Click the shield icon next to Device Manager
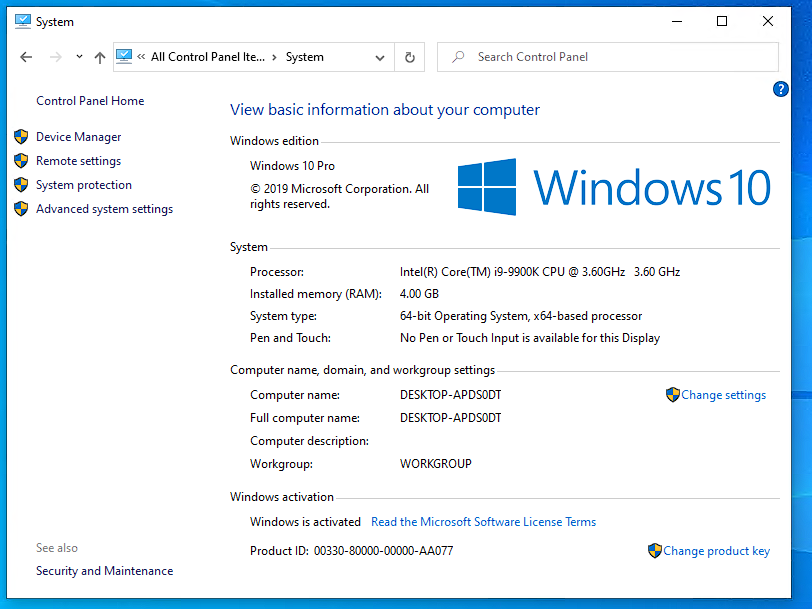The image size is (812, 609). [x=21, y=137]
